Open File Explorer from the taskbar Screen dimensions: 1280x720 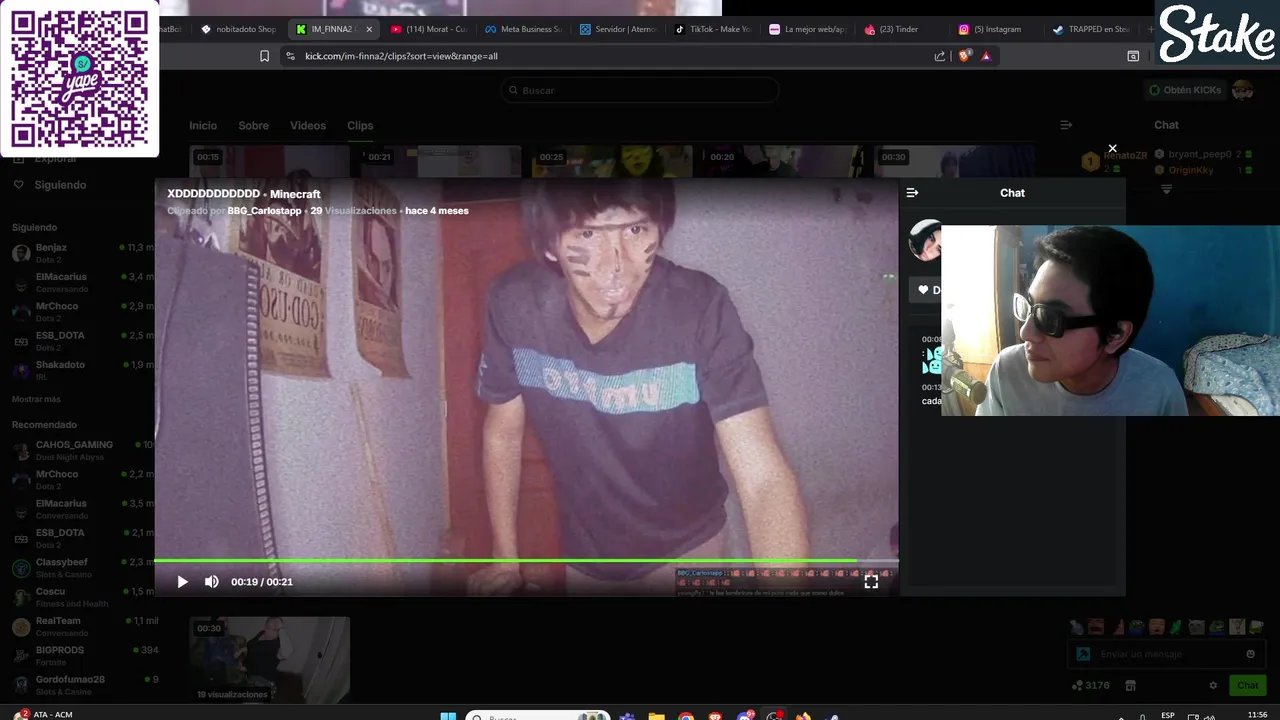[656, 716]
